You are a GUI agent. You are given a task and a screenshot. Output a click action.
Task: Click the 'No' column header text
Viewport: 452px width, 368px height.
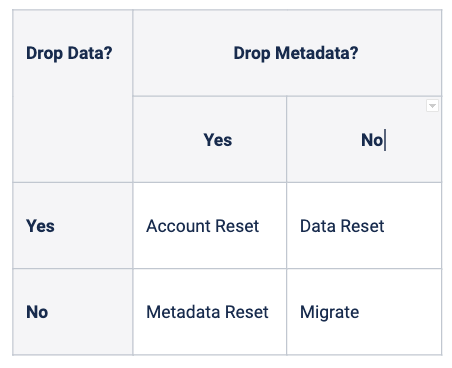[372, 140]
